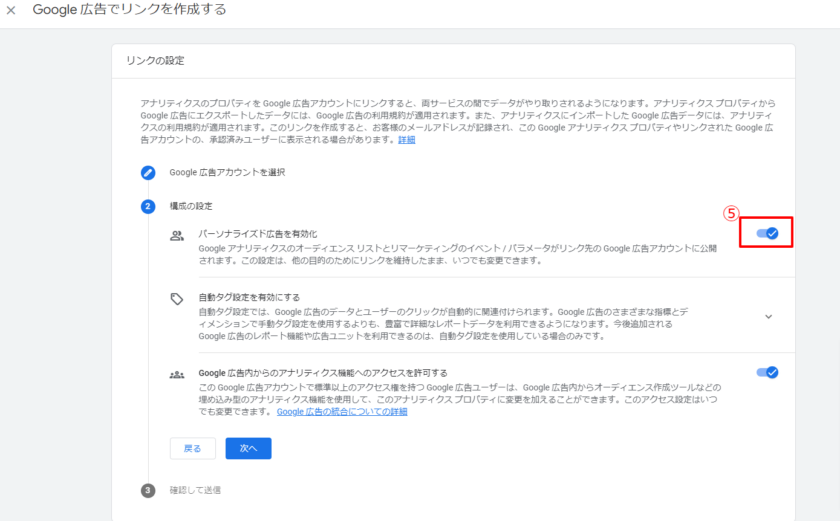Image resolution: width=840 pixels, height=521 pixels.
Task: Click the pencil edit icon for Google 広告アカウントを選択
Action: (148, 172)
